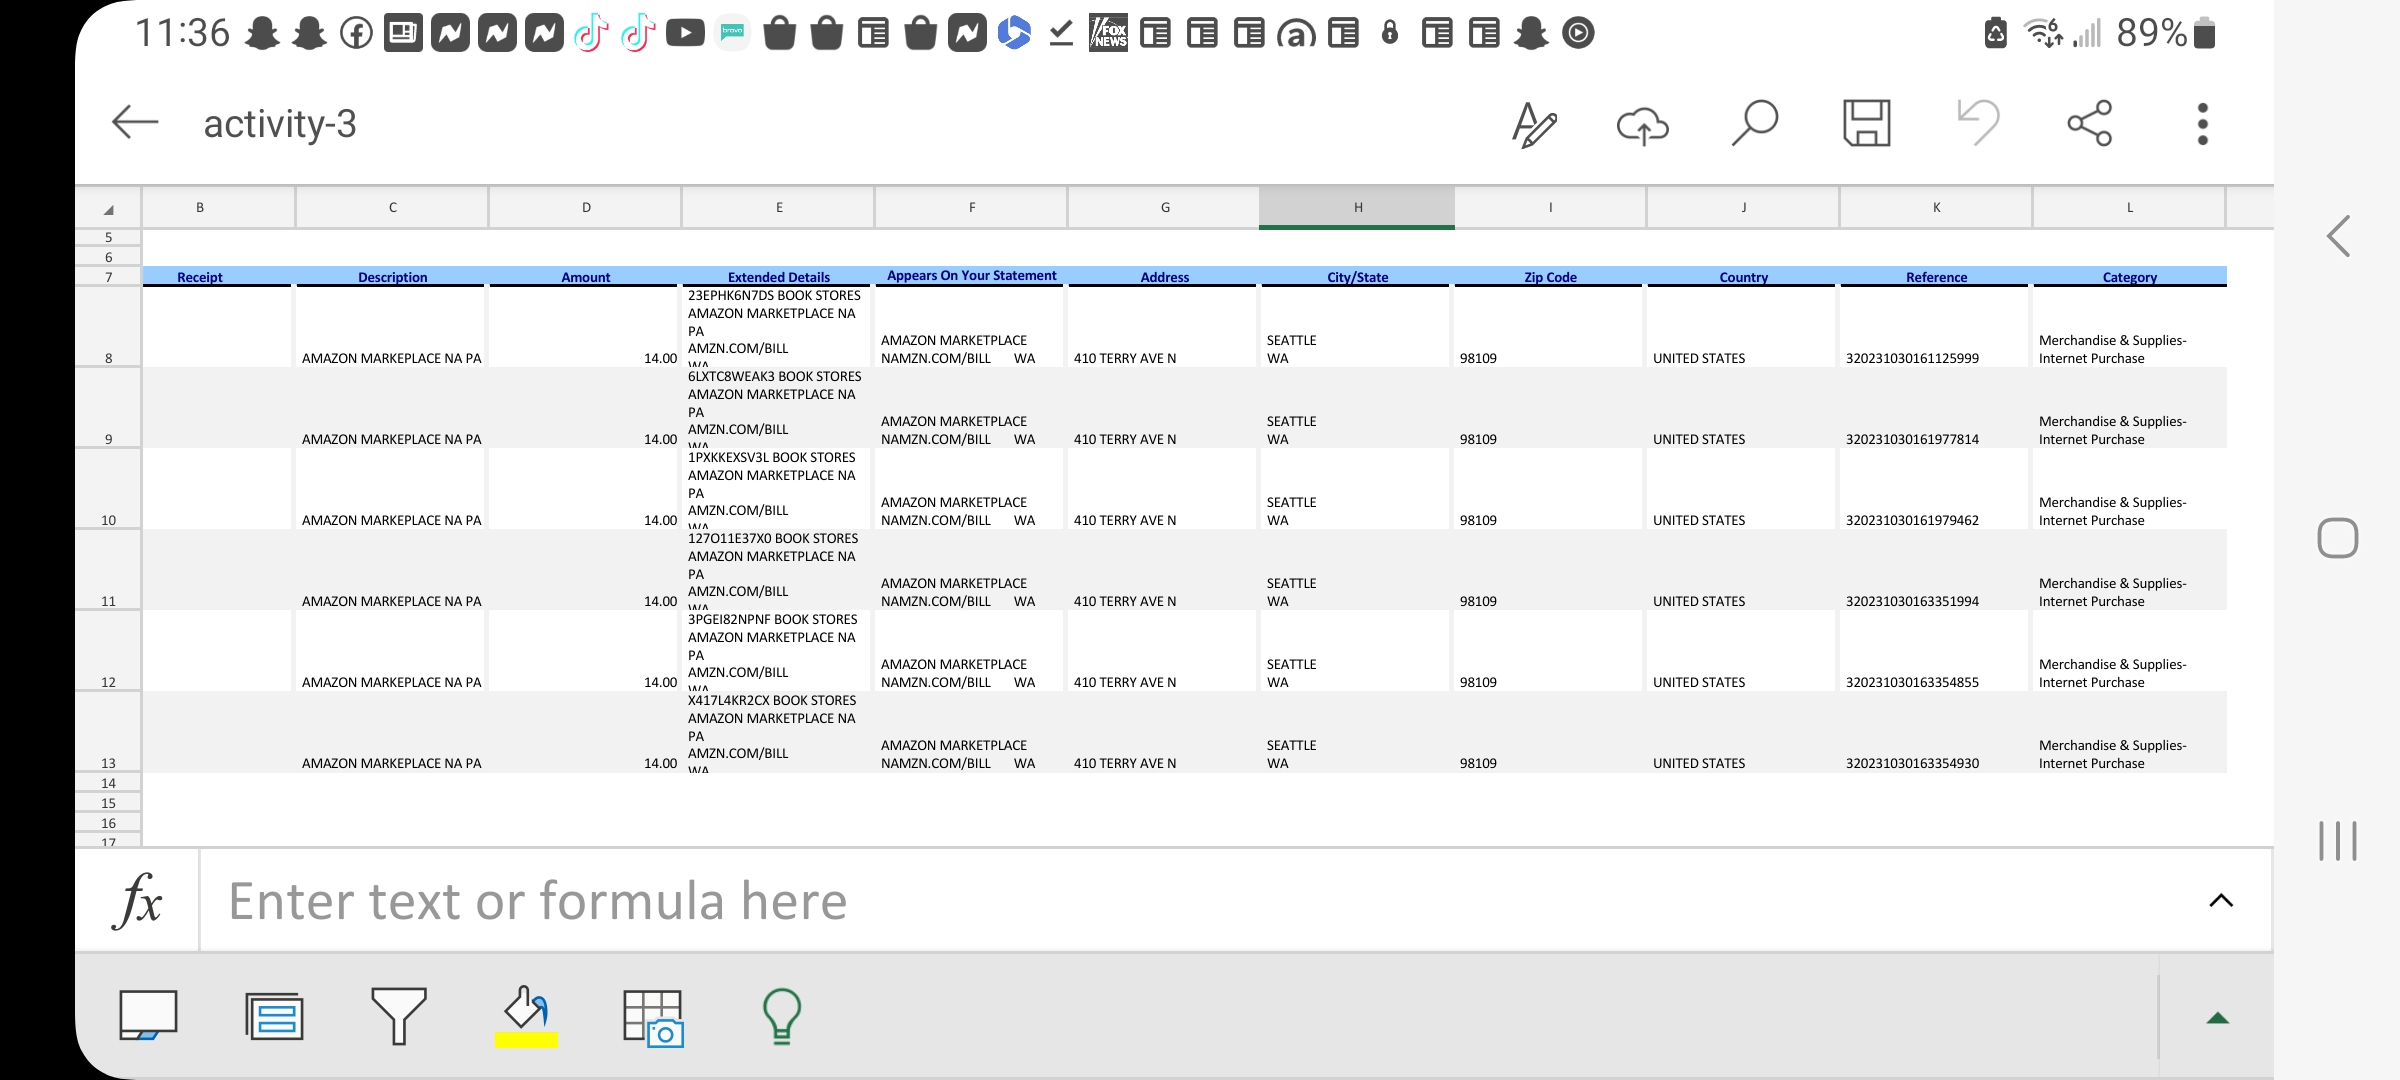Select column D header
This screenshot has height=1080, width=2400.
[586, 208]
